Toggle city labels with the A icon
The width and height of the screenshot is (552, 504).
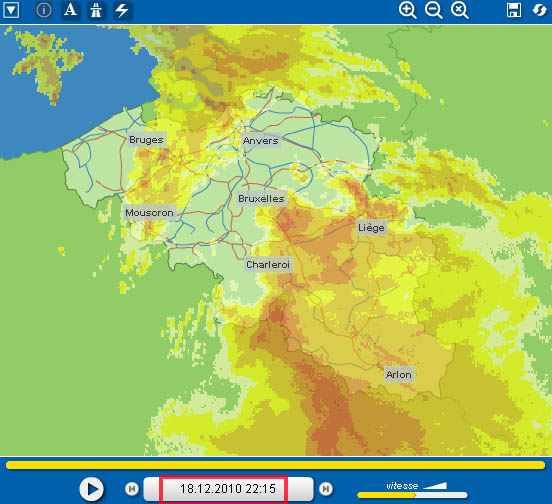pyautogui.click(x=70, y=10)
